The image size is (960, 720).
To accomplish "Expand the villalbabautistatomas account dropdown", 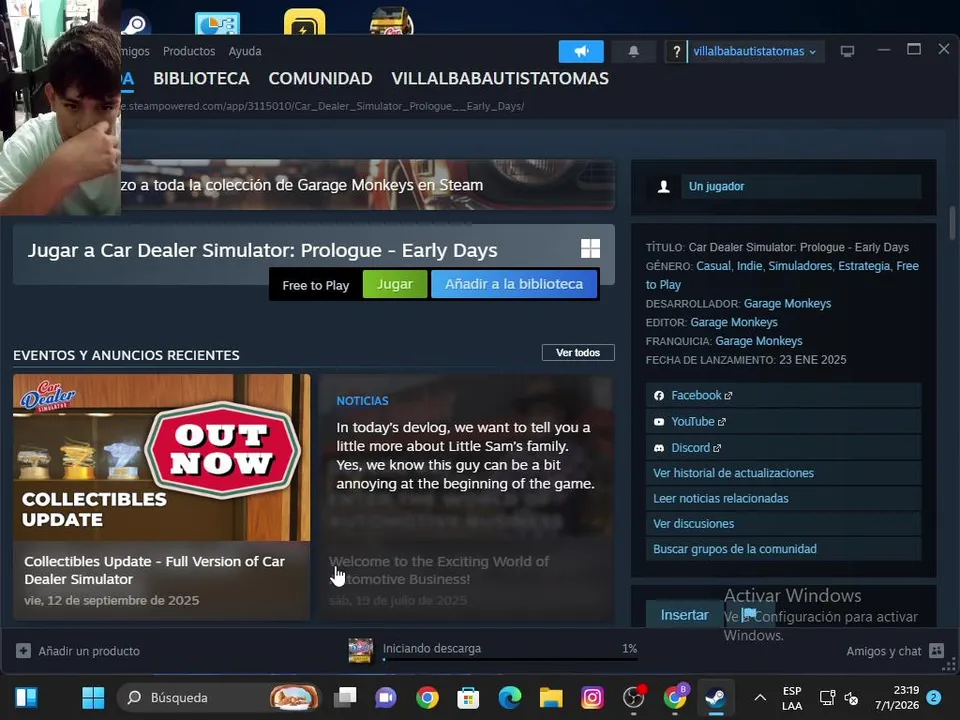I will point(754,51).
